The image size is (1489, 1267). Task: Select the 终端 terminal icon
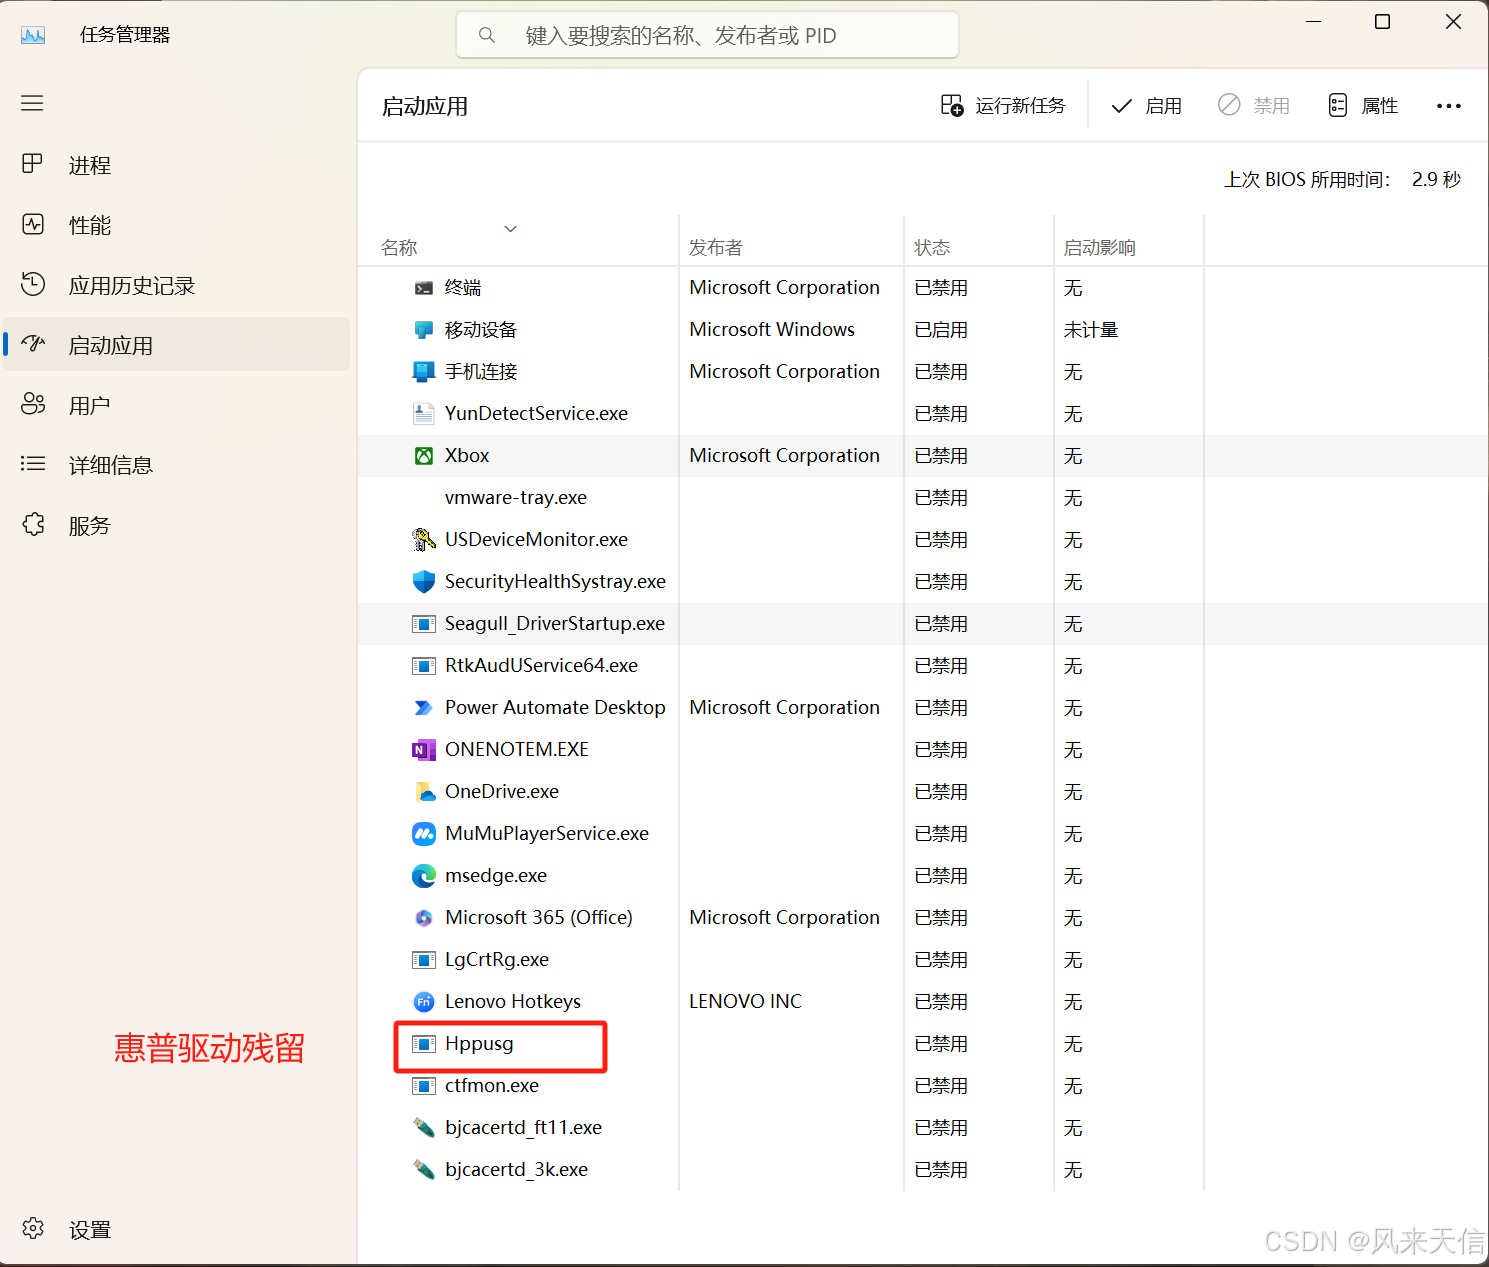(424, 288)
